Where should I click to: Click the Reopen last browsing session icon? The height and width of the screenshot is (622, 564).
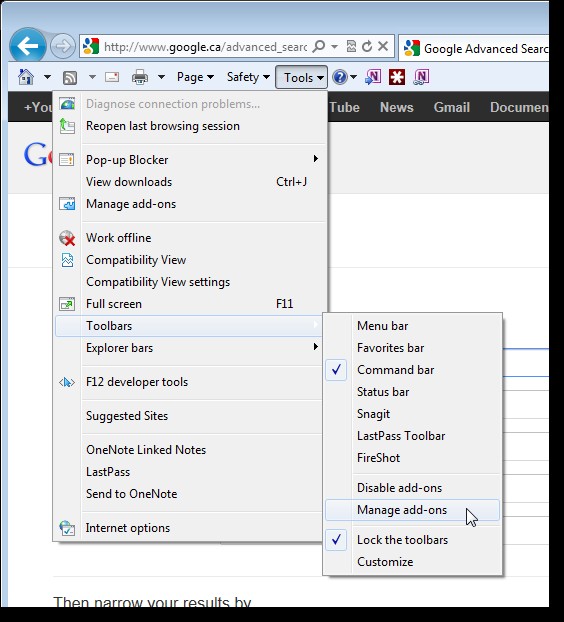[x=67, y=126]
